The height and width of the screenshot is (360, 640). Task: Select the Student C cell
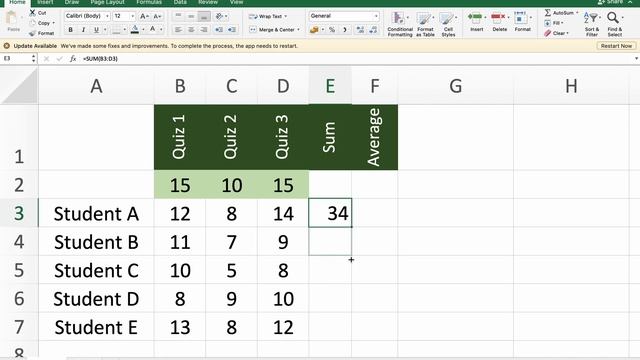point(96,271)
